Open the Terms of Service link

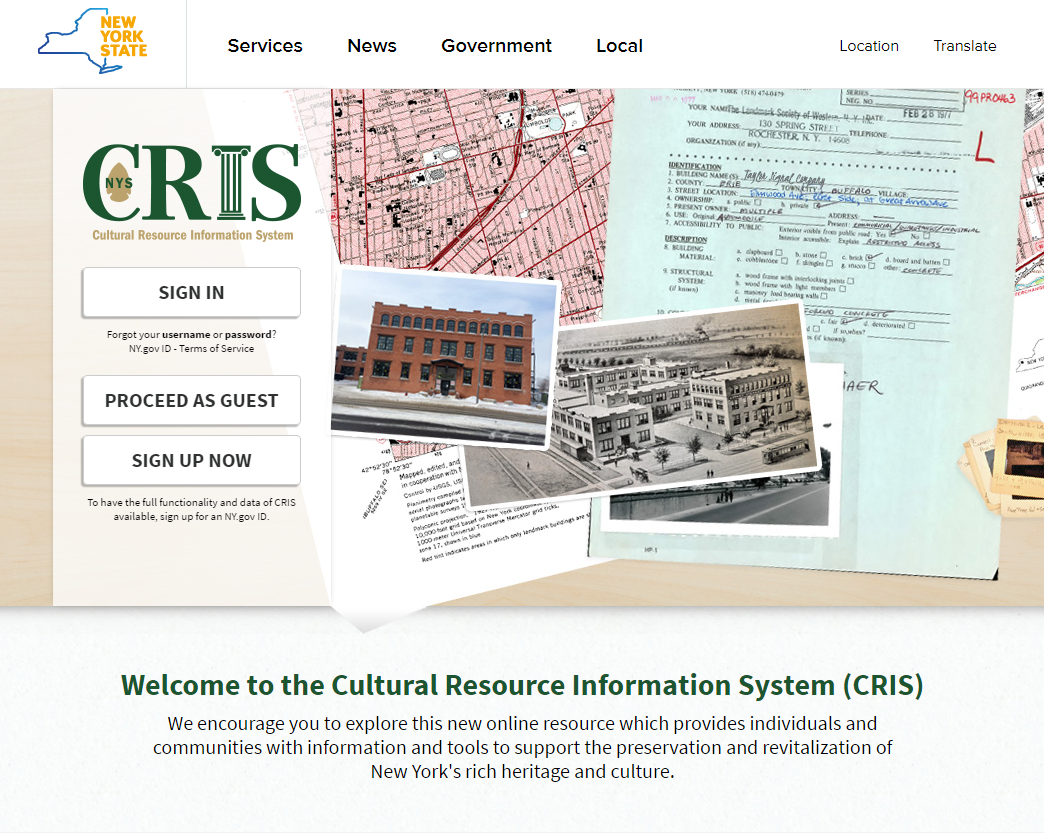218,348
